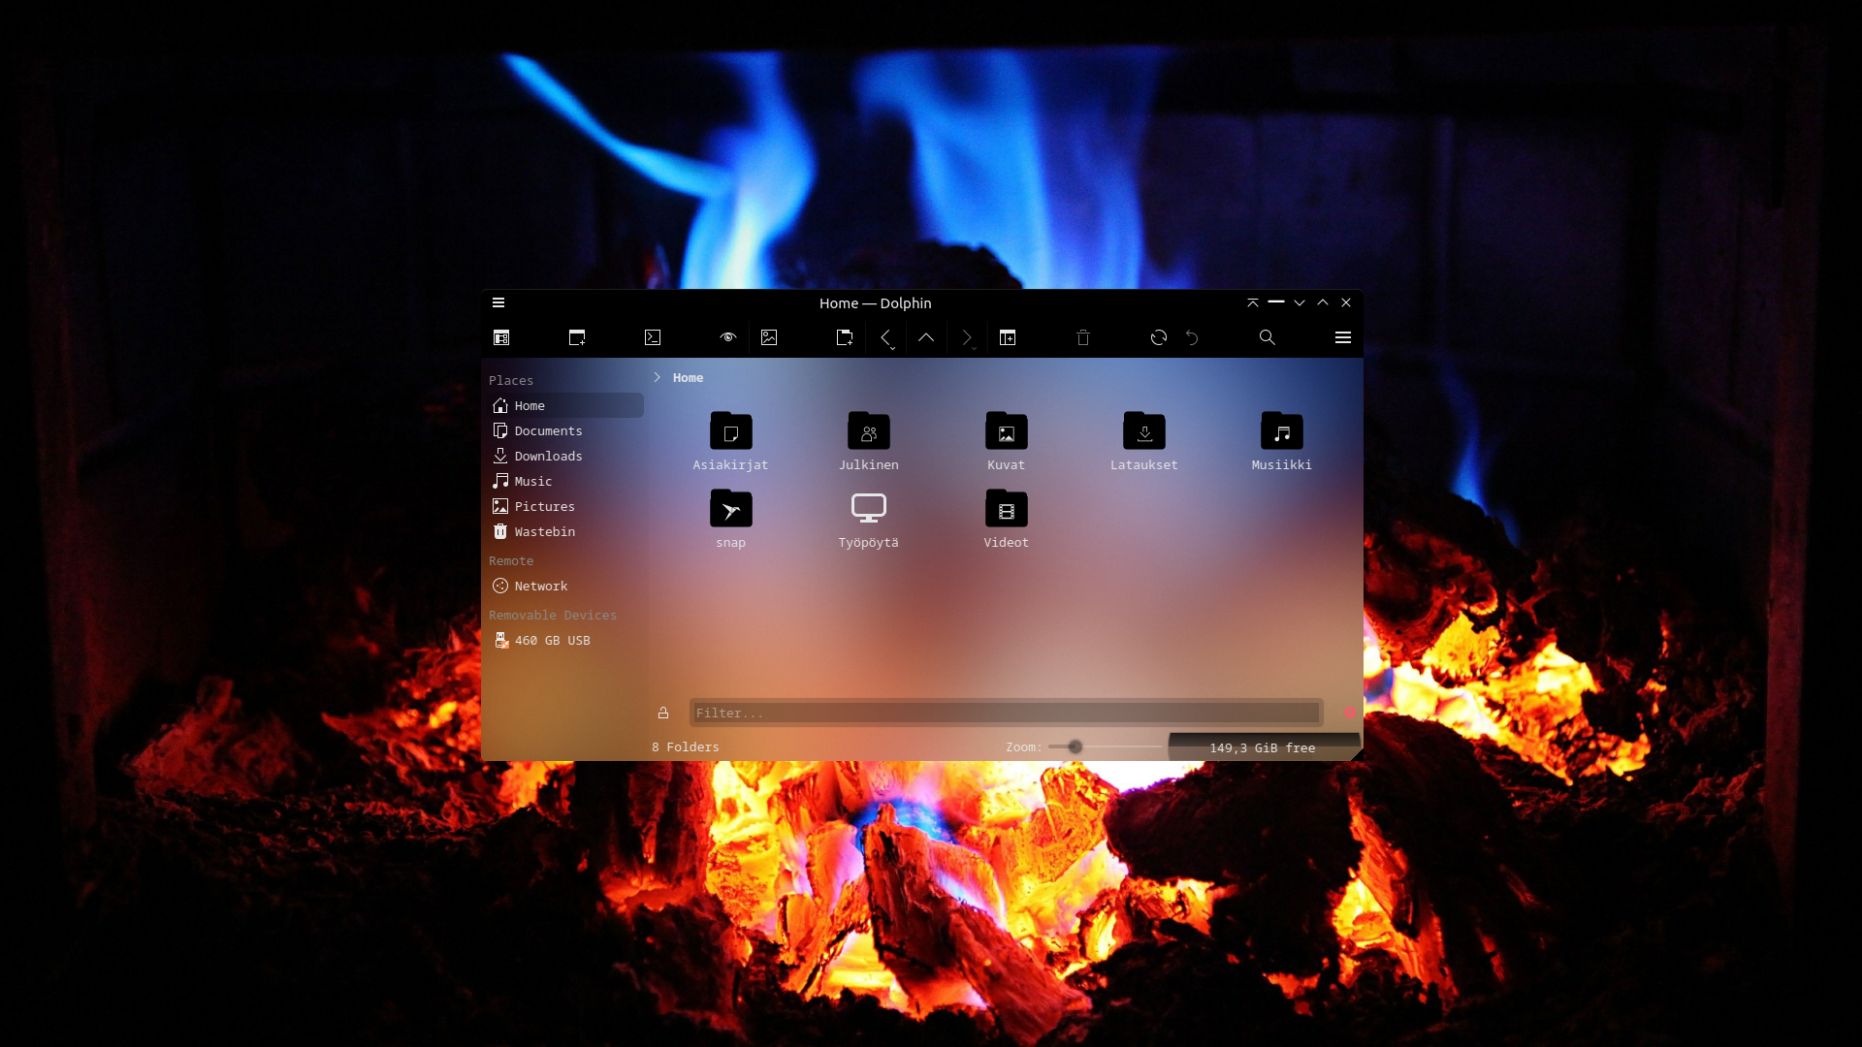Screen dimensions: 1862x1047
Task: Expand the breadcrumb chevron before Home
Action: tap(657, 377)
